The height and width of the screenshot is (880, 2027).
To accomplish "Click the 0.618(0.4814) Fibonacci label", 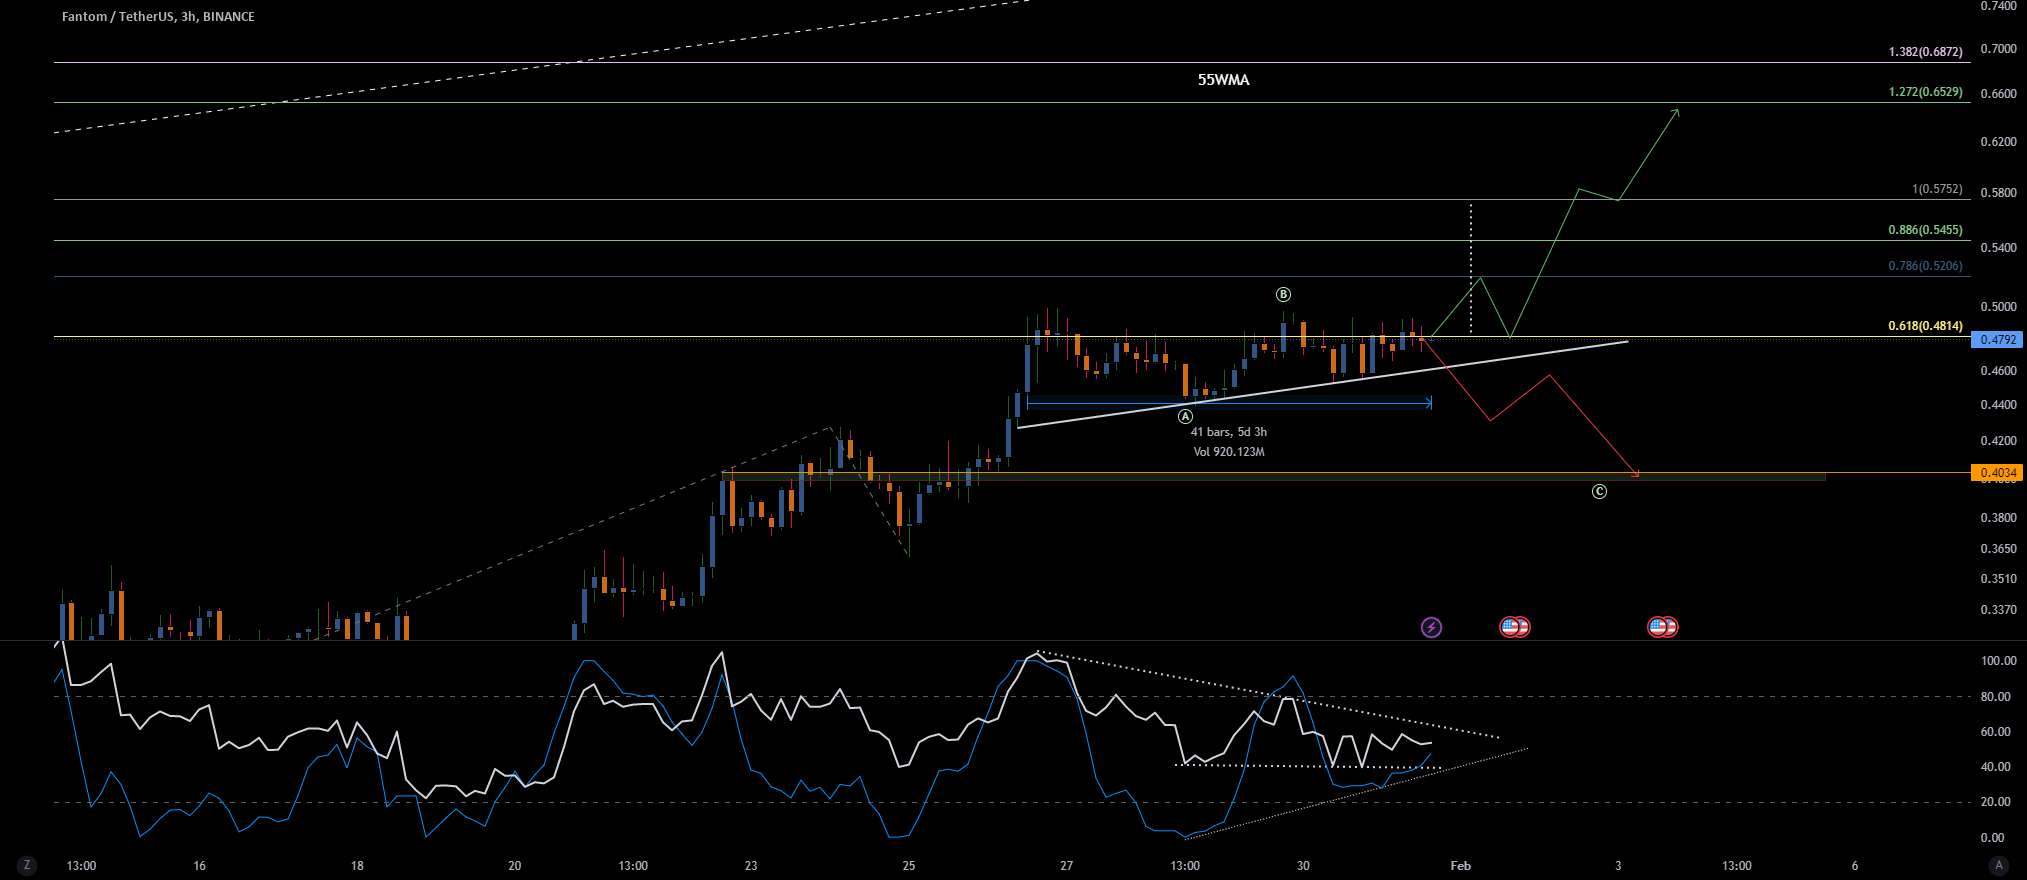I will (x=1925, y=325).
